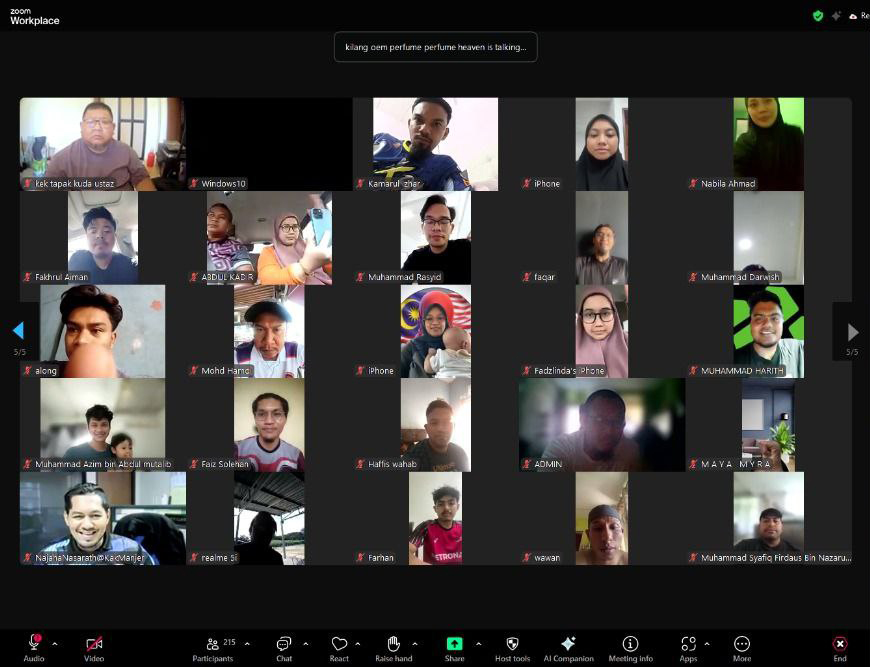This screenshot has width=870, height=667.
Task: Open the Participants list
Action: 213,645
